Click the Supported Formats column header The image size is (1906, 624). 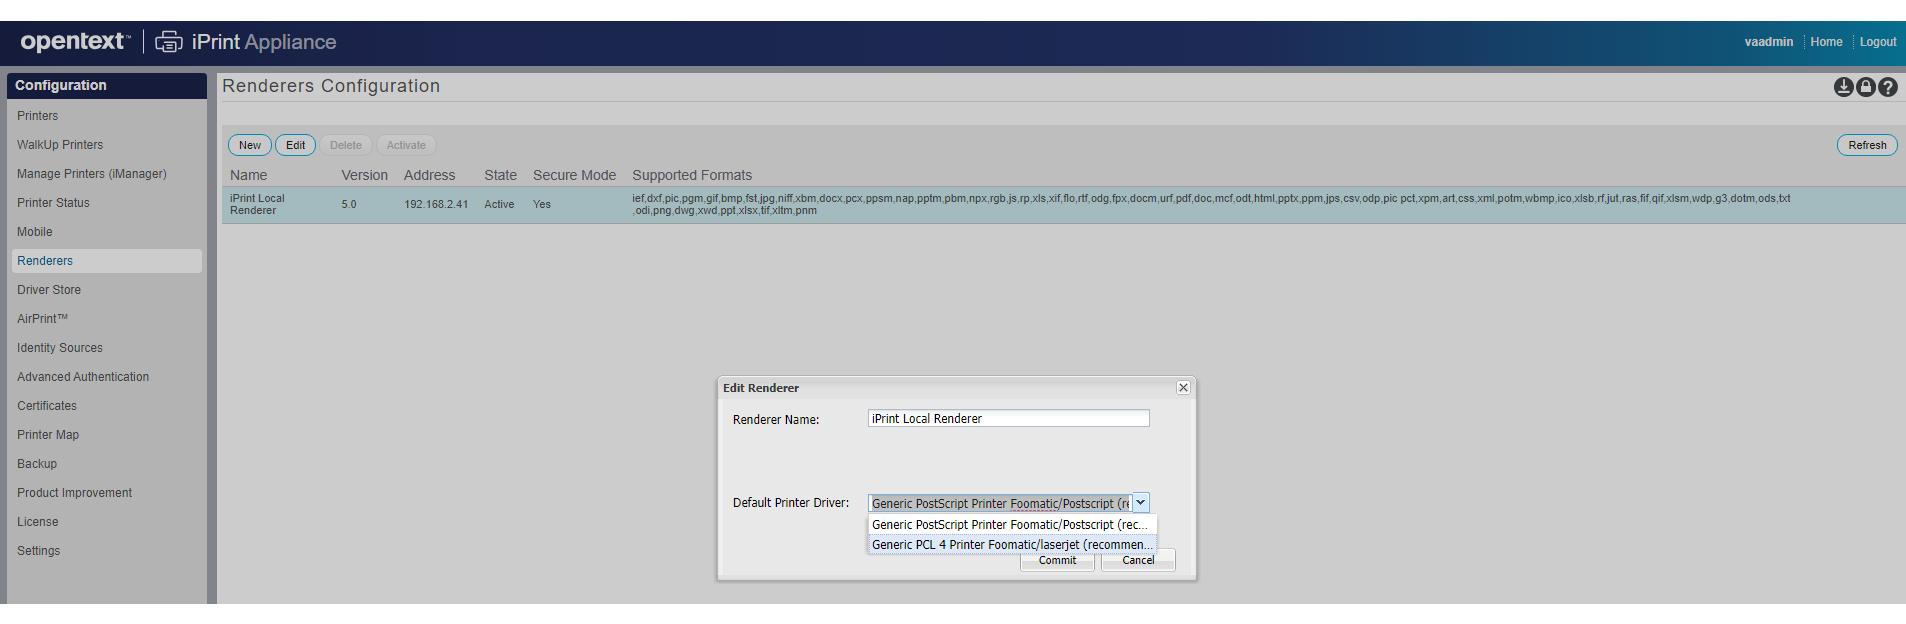coord(692,175)
